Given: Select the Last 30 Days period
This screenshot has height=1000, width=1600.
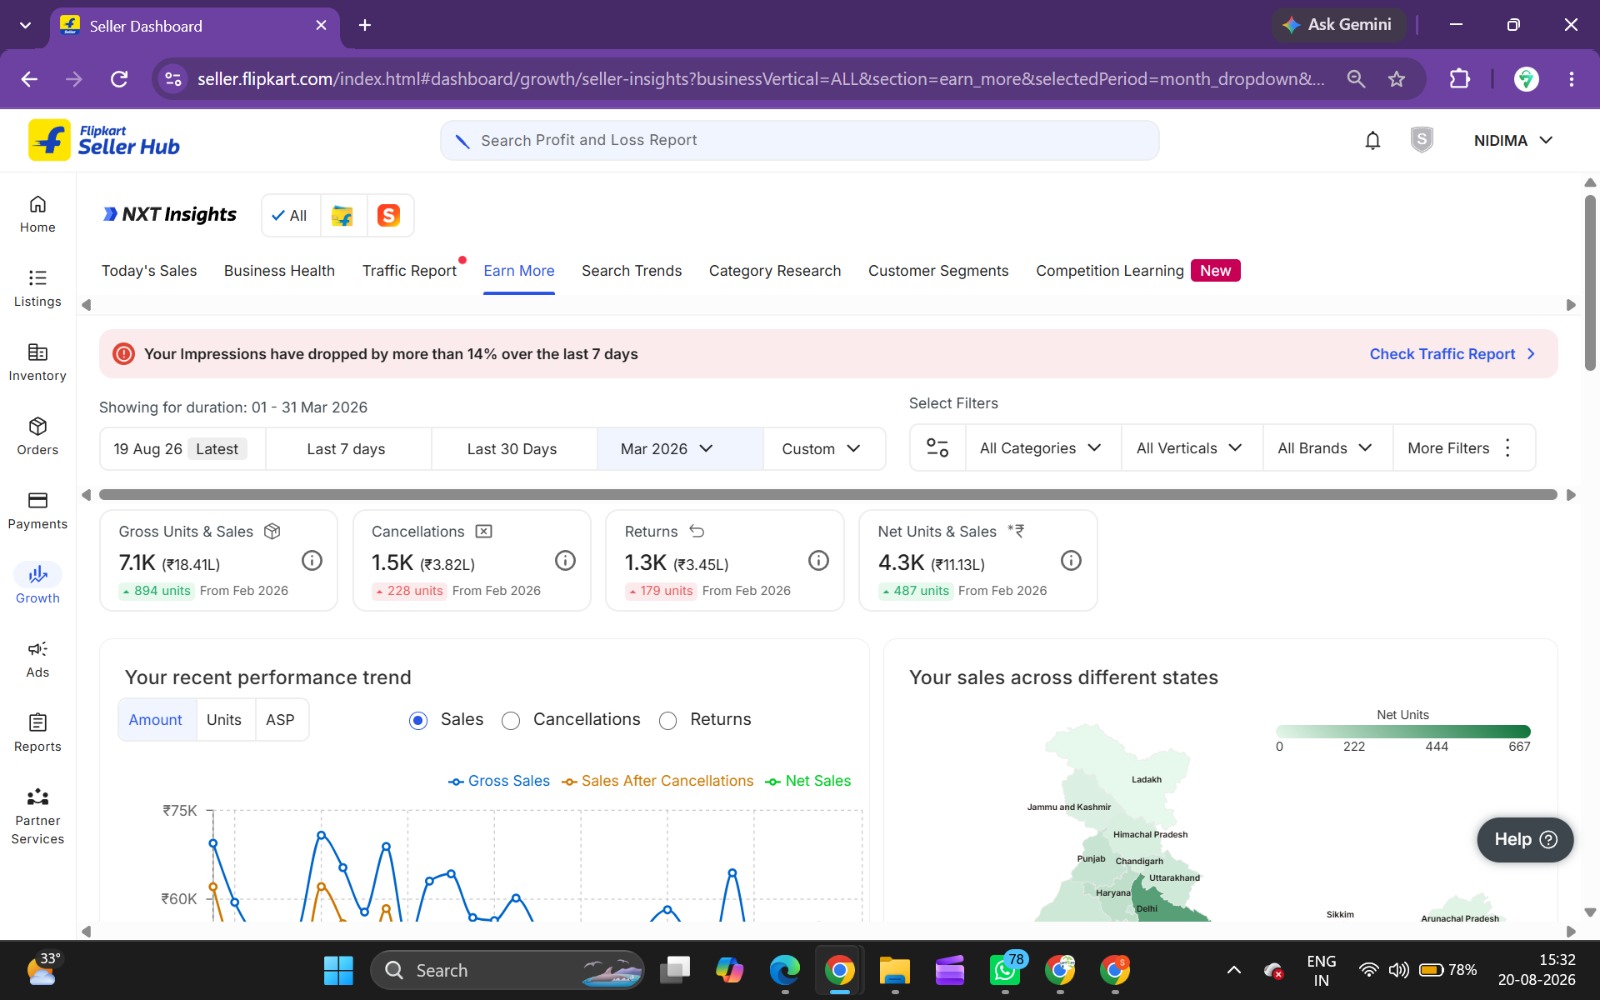Looking at the screenshot, I should pyautogui.click(x=512, y=449).
